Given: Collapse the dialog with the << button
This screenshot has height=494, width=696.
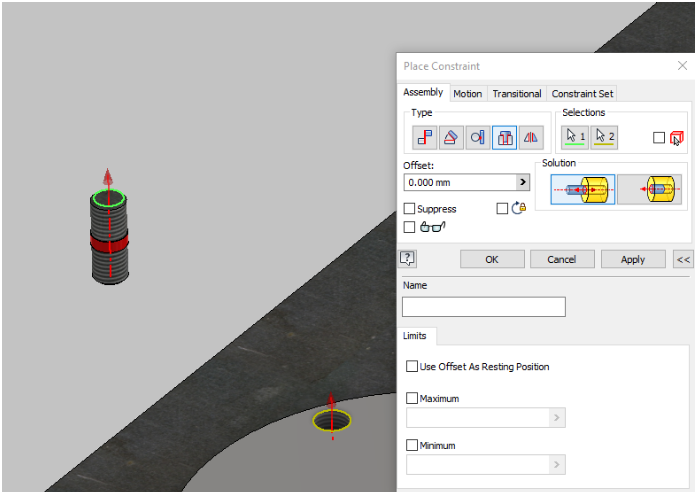Looking at the screenshot, I should (x=683, y=259).
